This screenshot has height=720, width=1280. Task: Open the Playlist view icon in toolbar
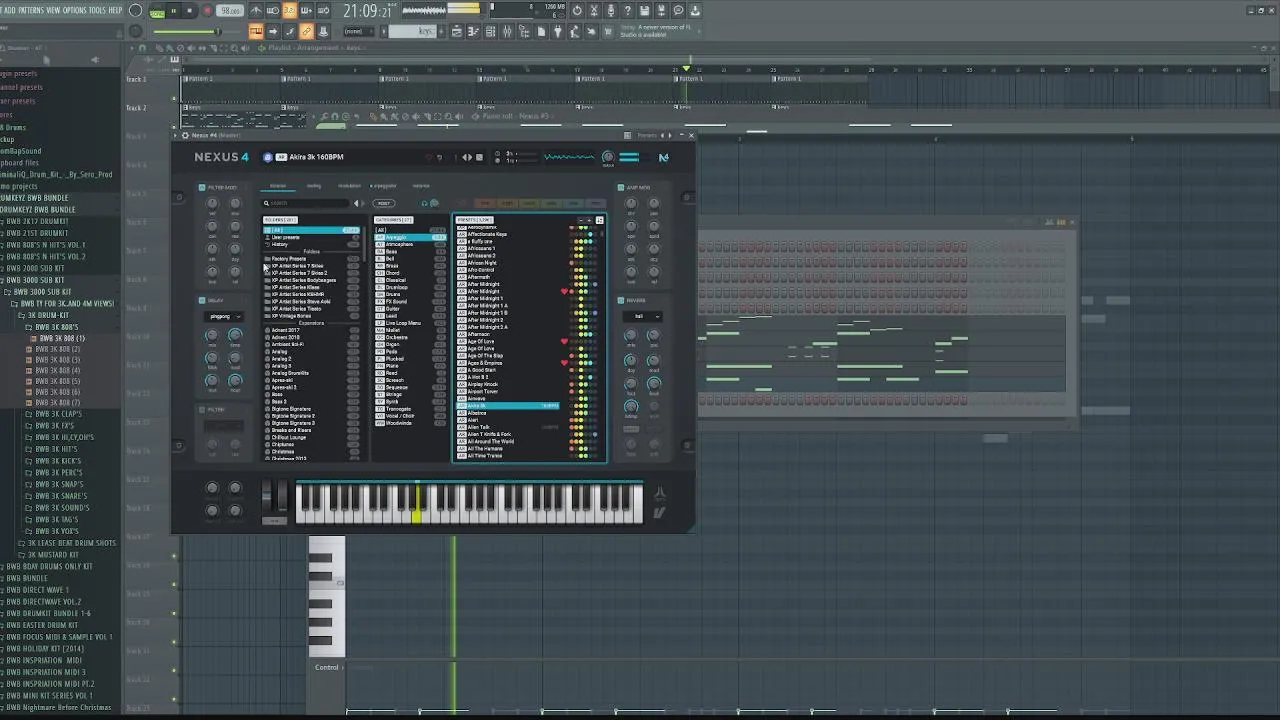click(457, 31)
